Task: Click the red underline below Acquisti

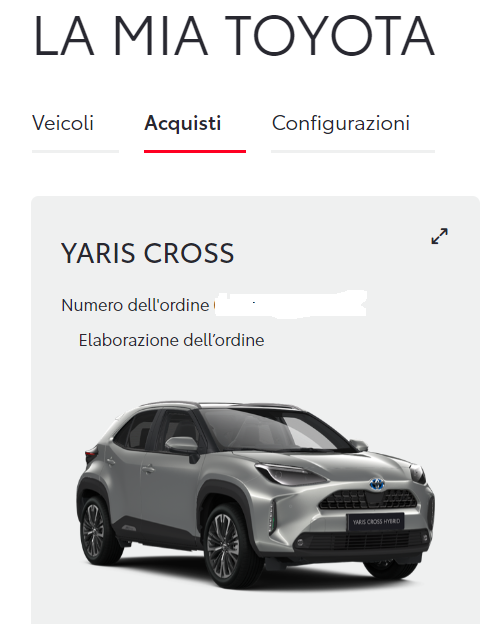Action: coord(195,152)
